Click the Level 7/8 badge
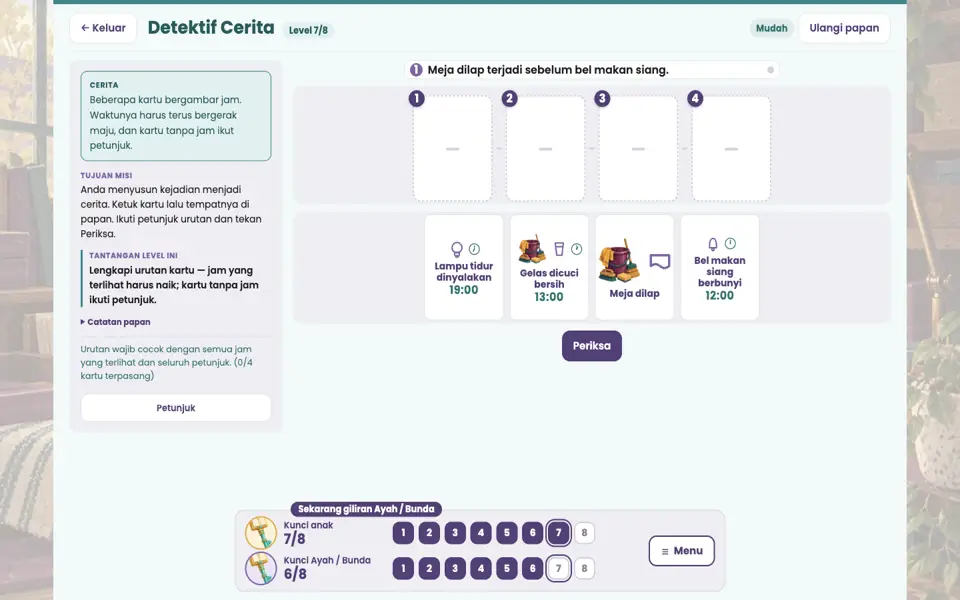Viewport: 960px width, 600px height. [x=308, y=30]
